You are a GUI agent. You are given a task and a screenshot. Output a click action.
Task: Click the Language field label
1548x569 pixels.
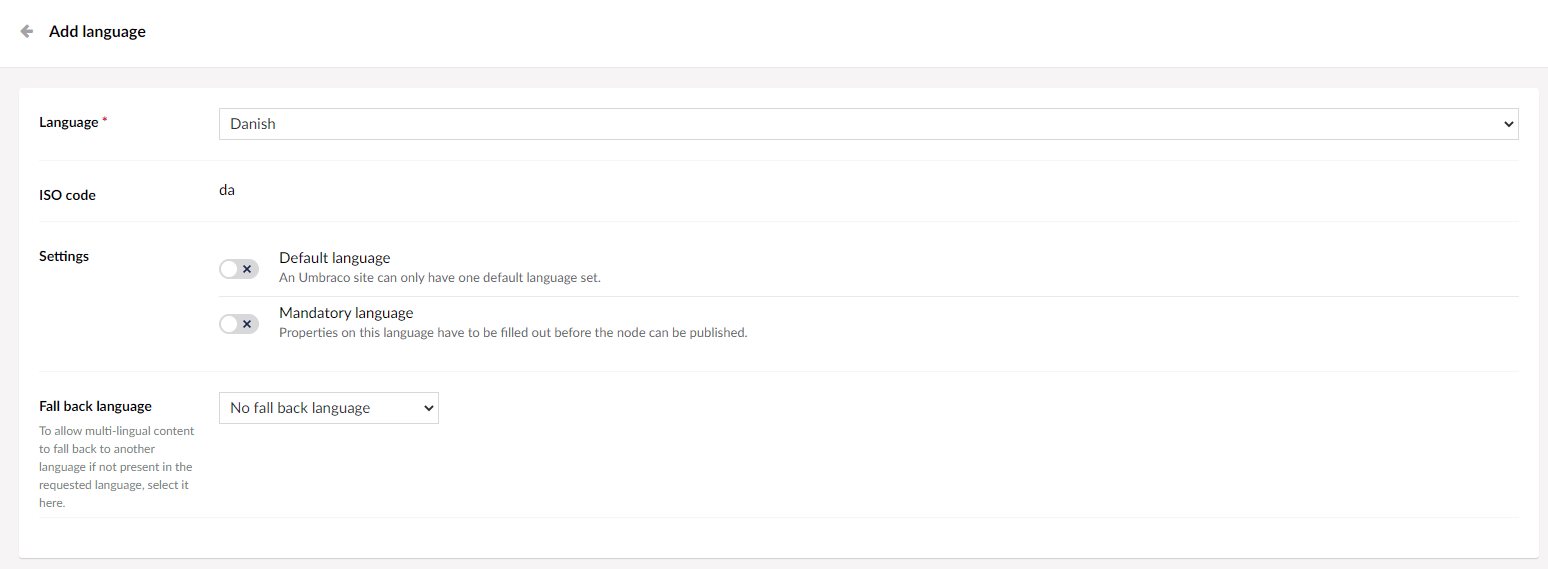pyautogui.click(x=68, y=122)
